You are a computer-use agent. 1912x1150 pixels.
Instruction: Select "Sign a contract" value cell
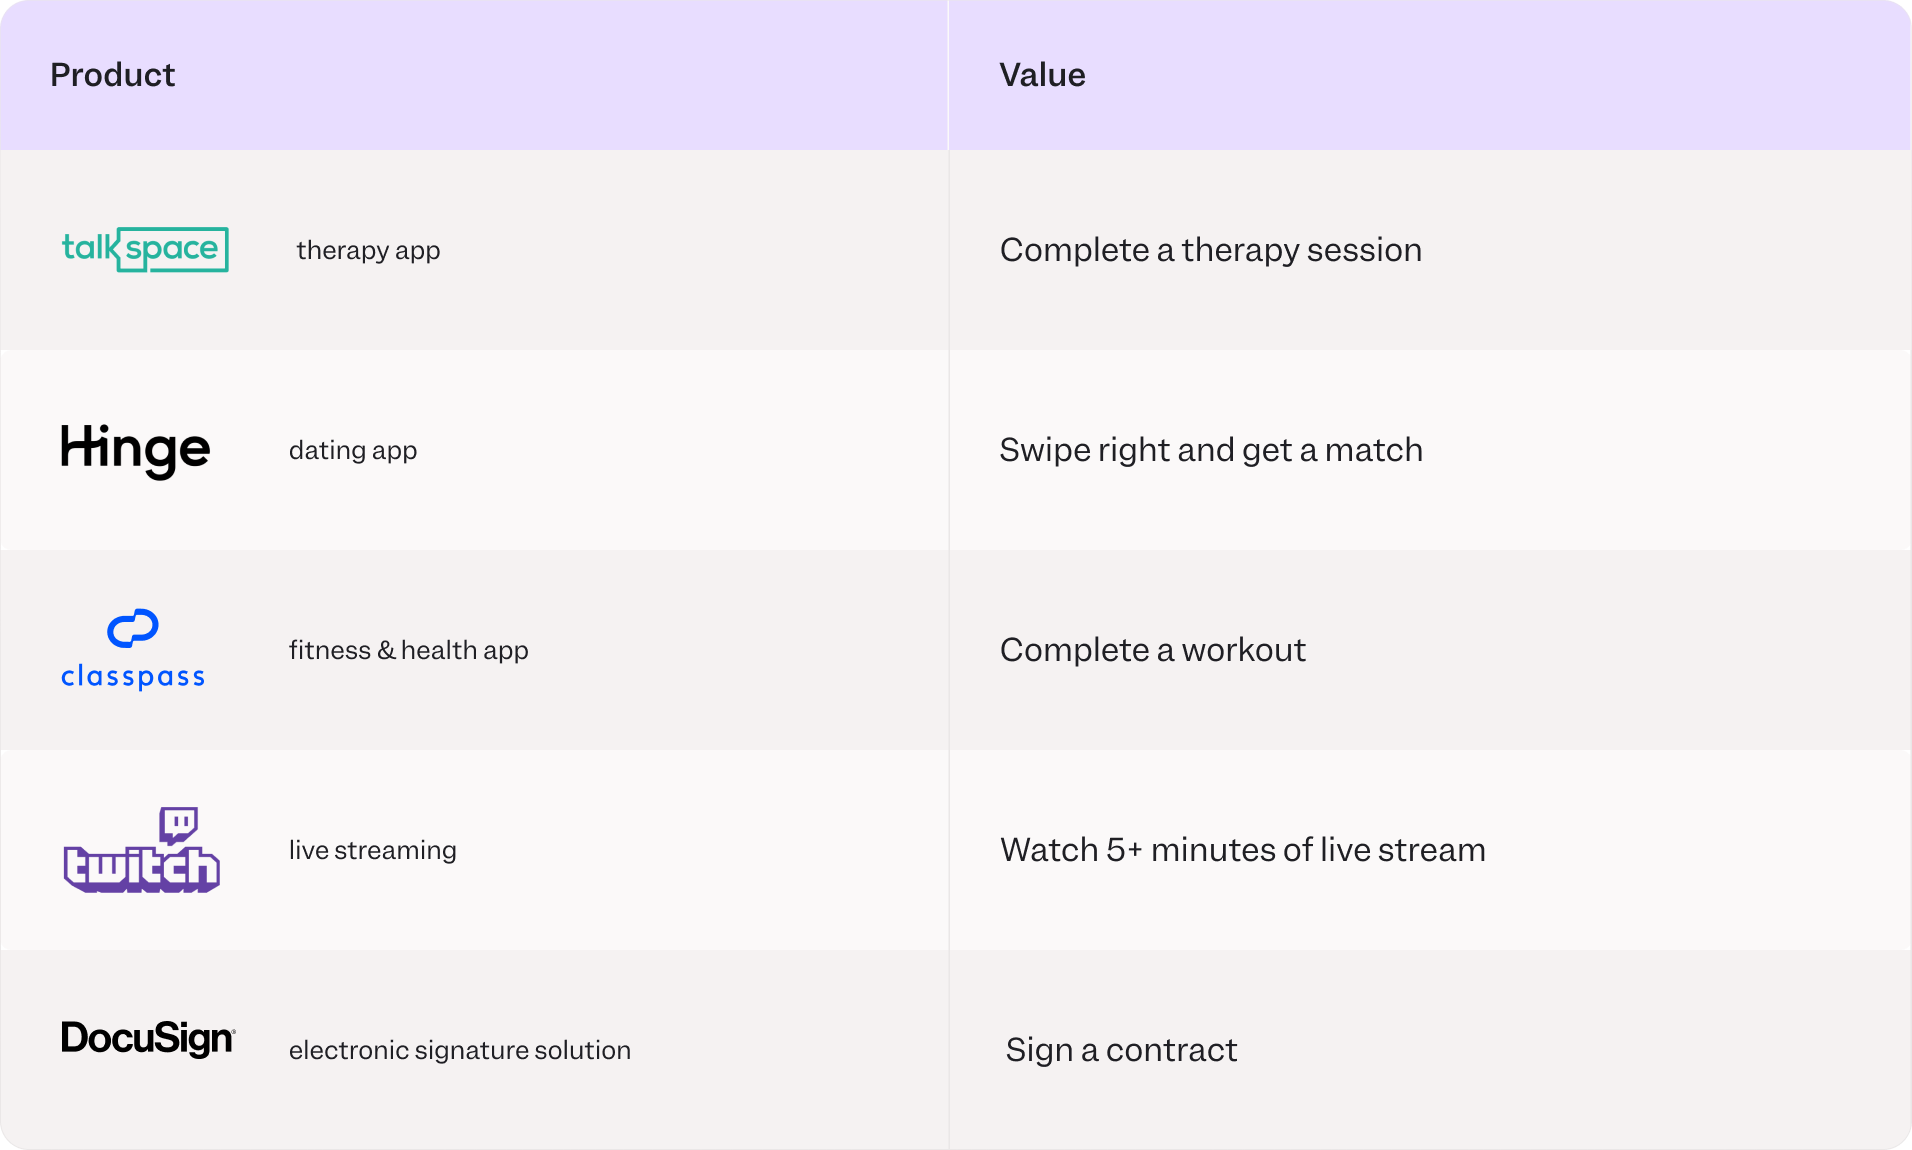(x=1122, y=1050)
